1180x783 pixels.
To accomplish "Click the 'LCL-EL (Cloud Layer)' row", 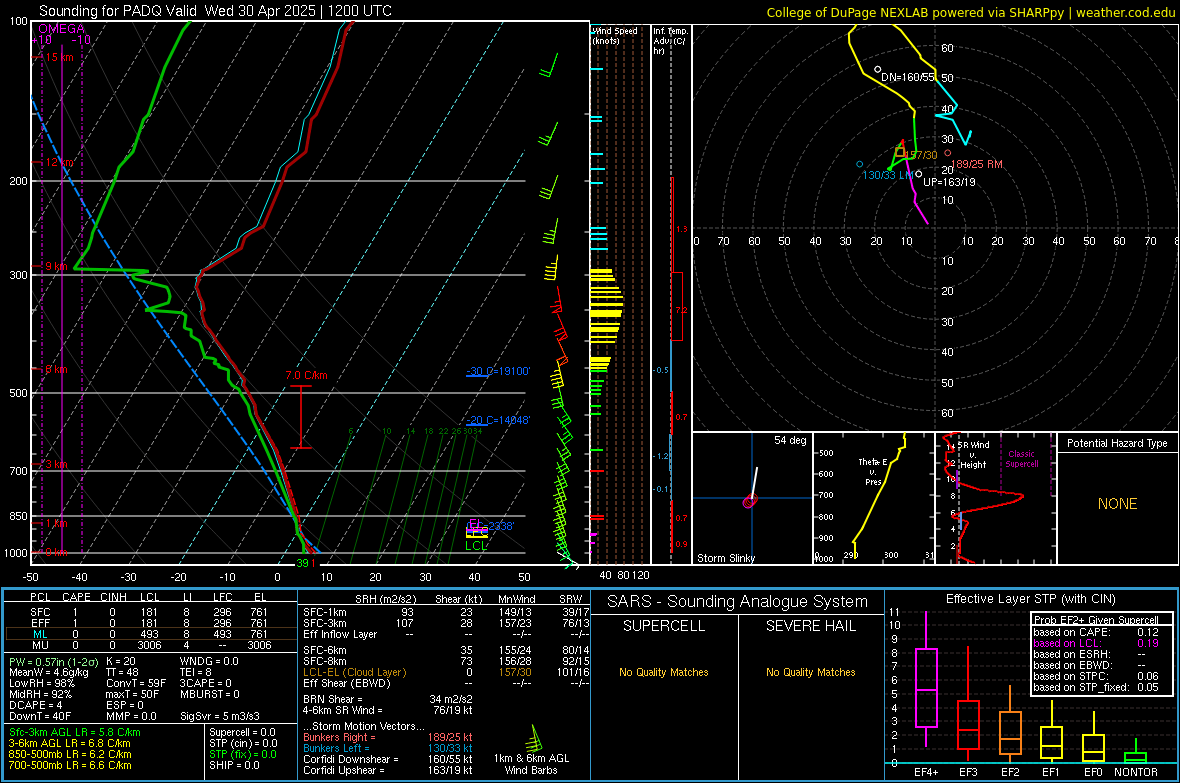I will tap(446, 672).
